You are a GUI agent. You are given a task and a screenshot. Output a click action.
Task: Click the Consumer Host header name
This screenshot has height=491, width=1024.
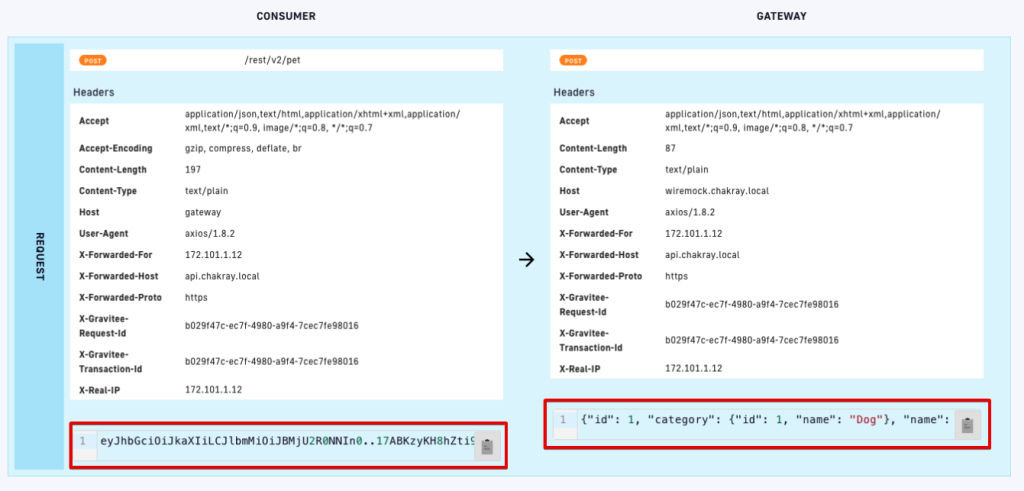coord(89,212)
